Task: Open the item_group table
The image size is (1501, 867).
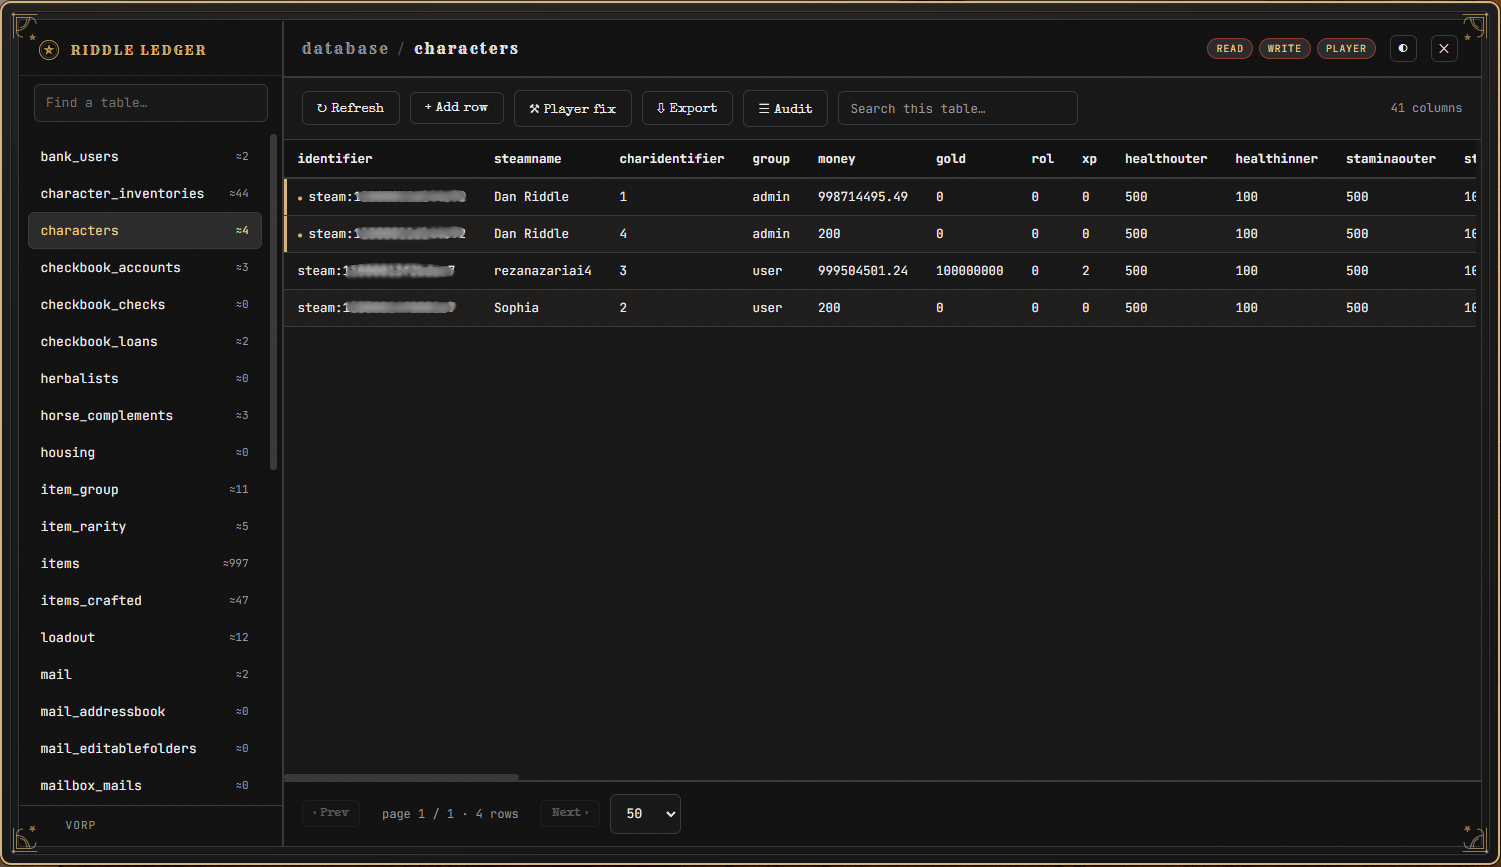Action: pos(145,490)
